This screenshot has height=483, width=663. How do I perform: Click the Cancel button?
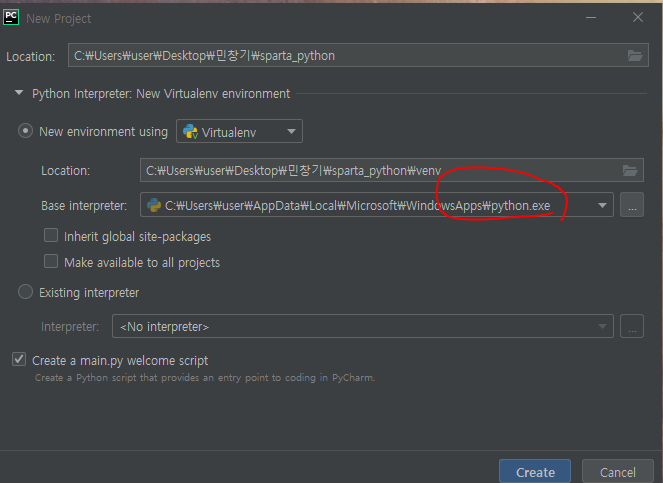pyautogui.click(x=618, y=471)
